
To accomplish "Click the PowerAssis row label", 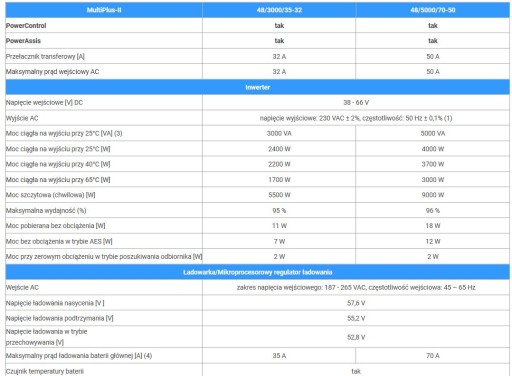I will pos(23,41).
